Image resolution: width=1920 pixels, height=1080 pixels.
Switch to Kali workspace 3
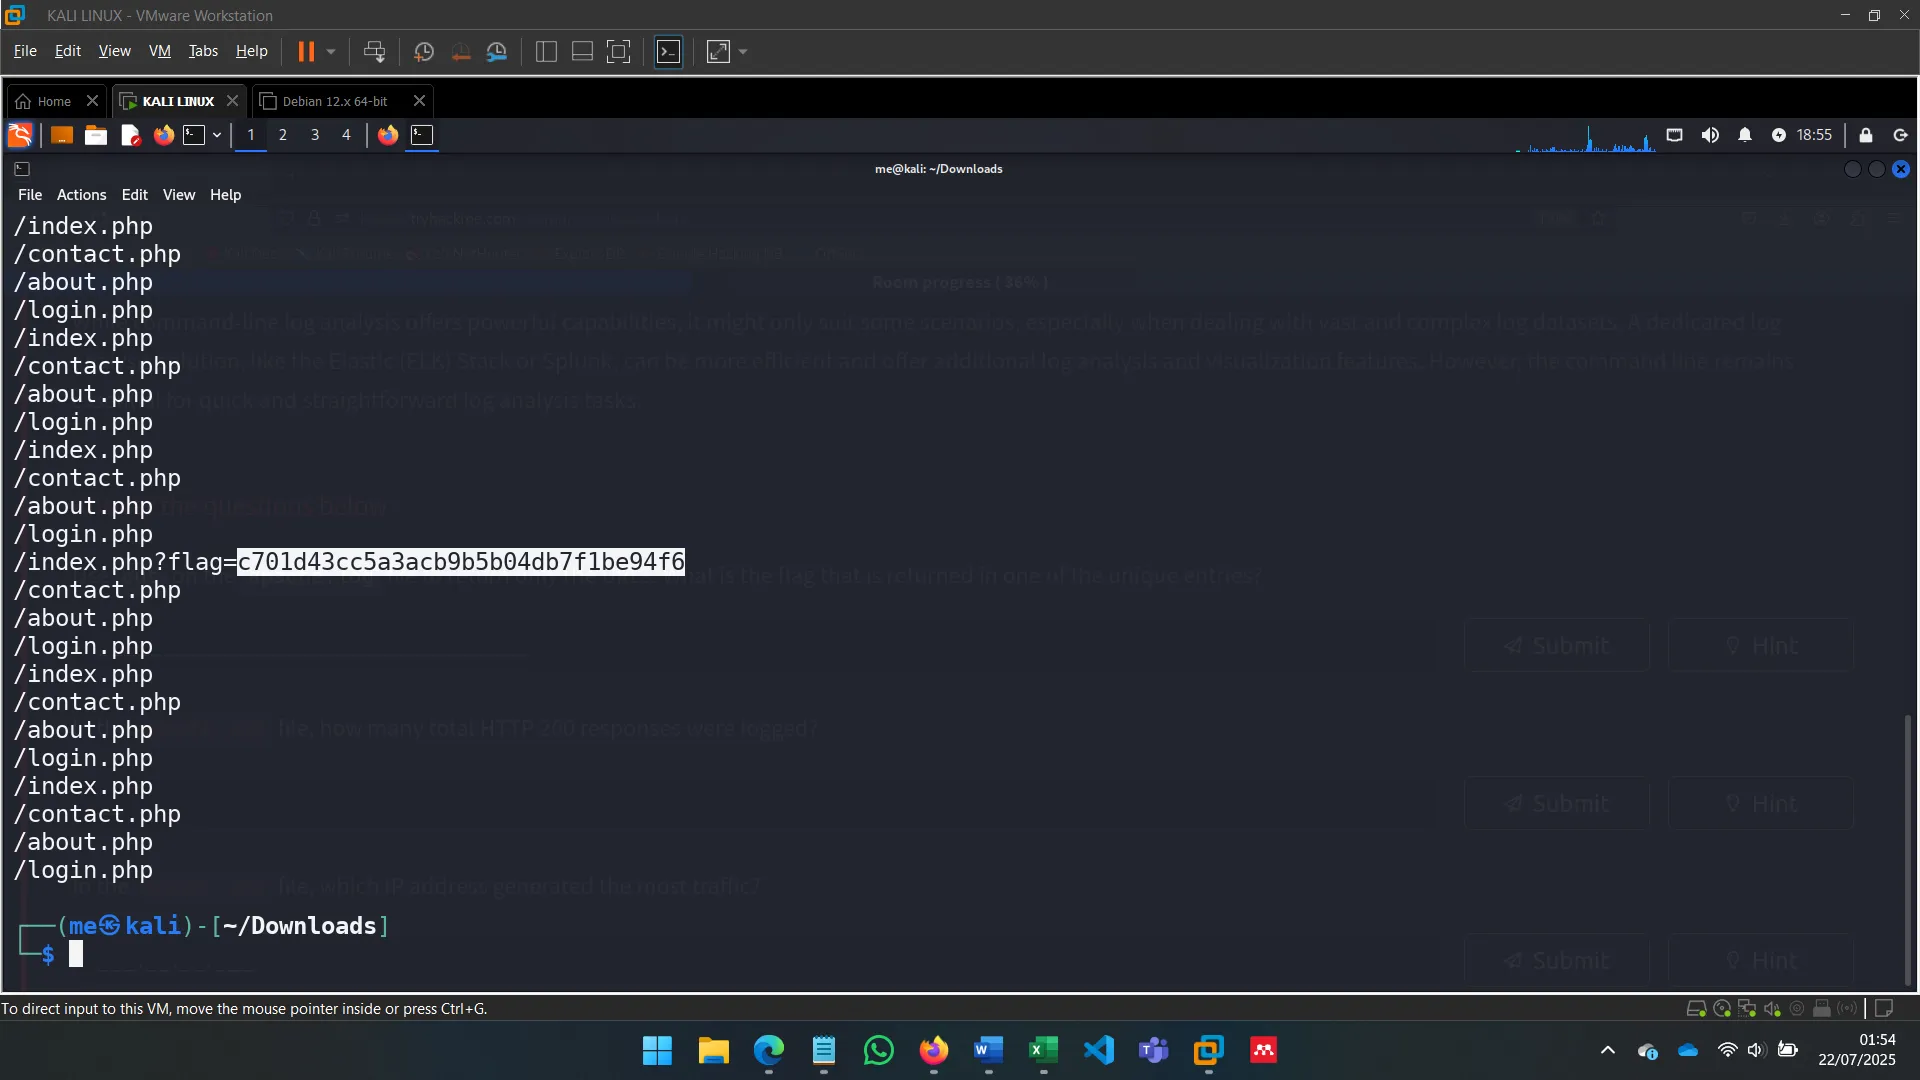tap(315, 135)
